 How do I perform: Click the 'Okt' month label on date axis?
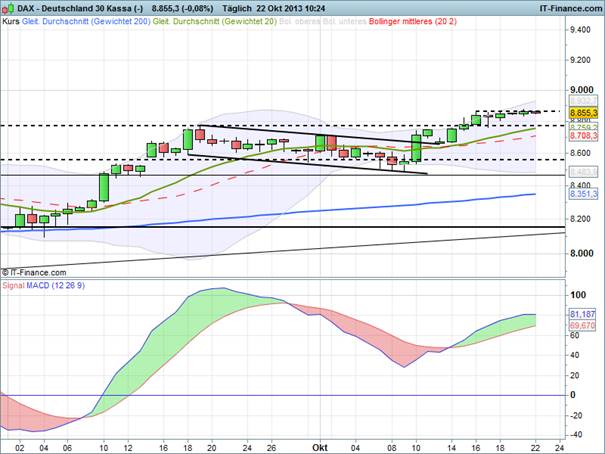320,447
